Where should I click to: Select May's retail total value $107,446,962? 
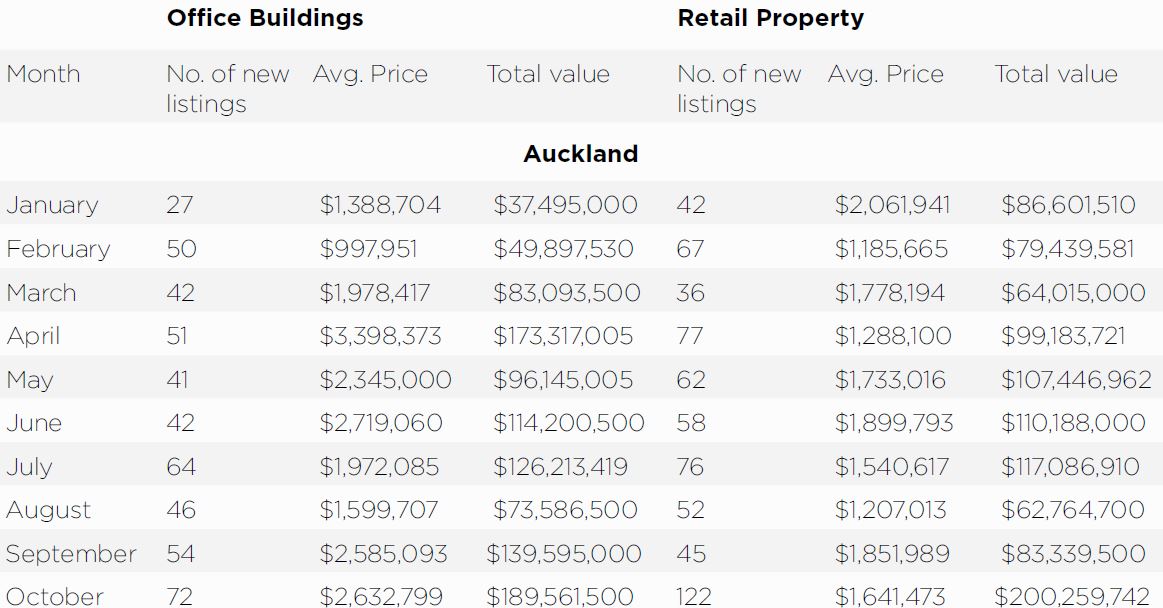pos(1076,380)
